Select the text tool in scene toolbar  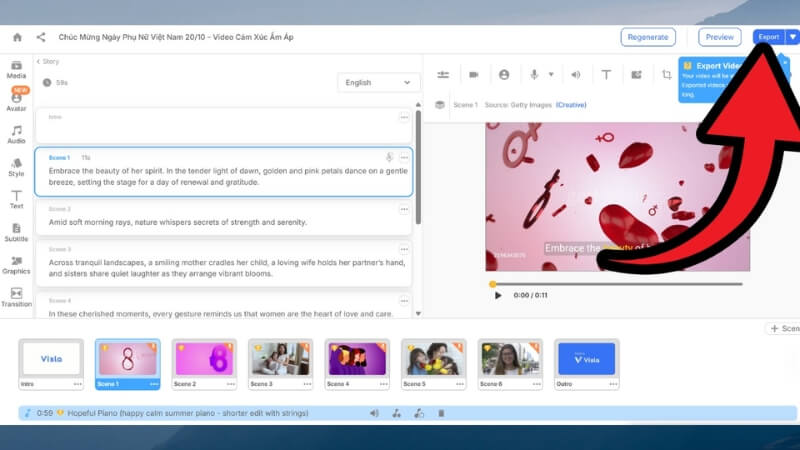pos(606,74)
